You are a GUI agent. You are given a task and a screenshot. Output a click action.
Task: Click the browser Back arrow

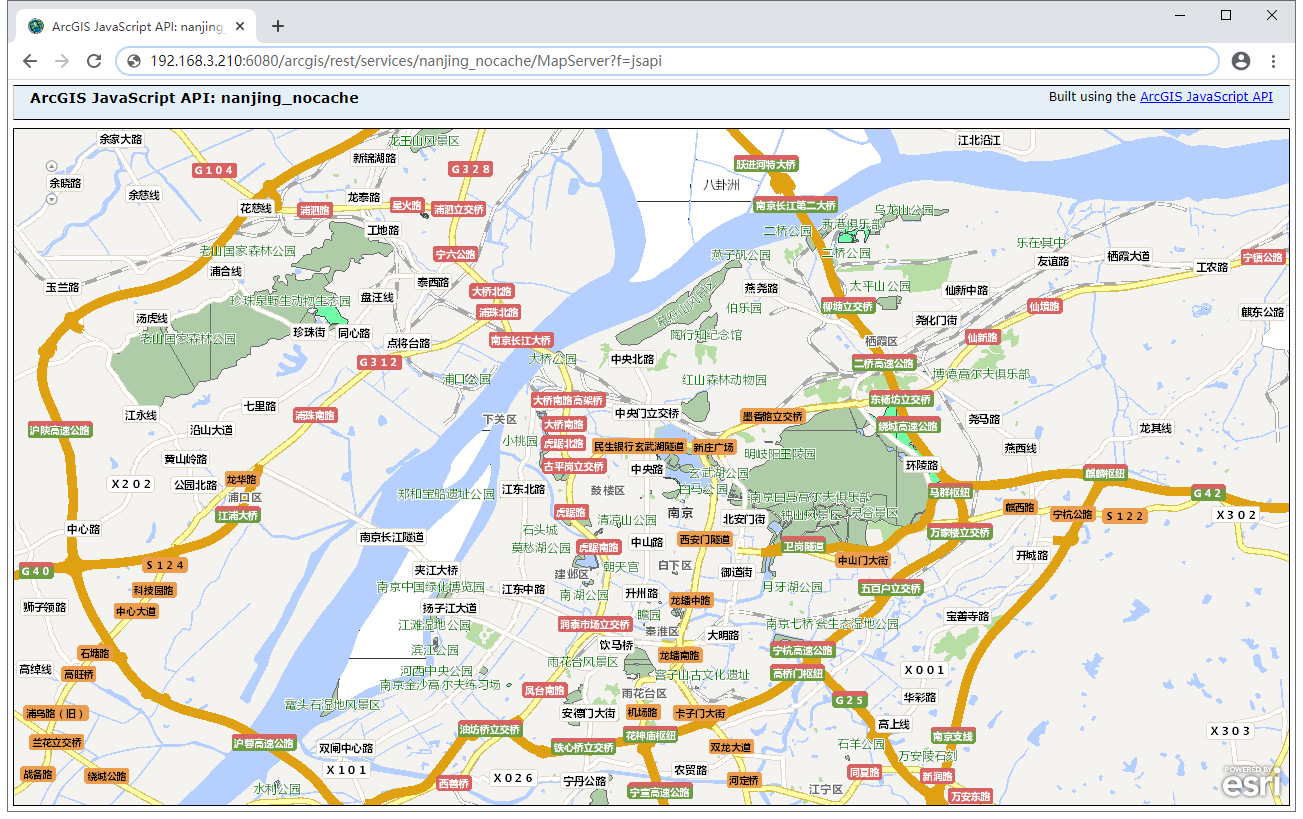click(x=30, y=61)
